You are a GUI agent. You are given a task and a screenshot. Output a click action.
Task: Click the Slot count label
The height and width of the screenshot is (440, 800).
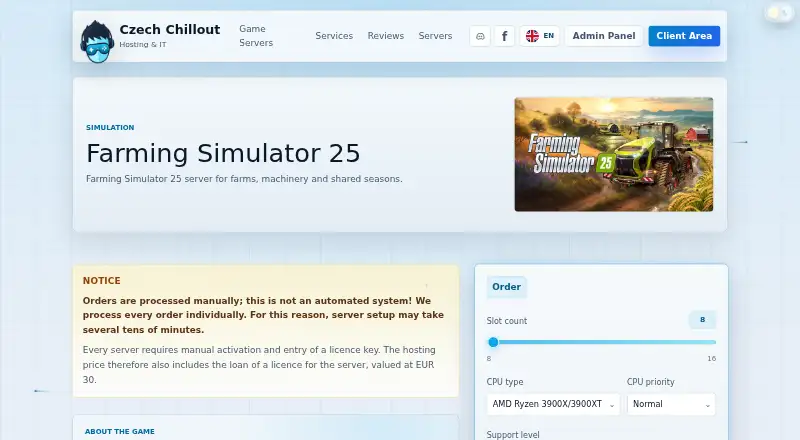(507, 321)
